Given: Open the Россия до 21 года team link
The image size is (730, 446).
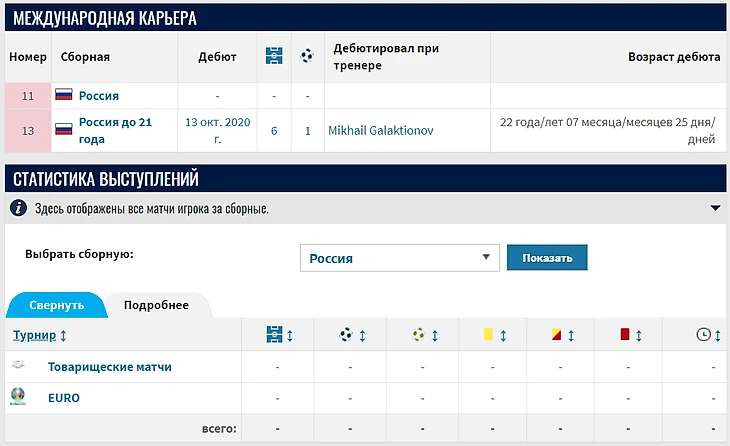Looking at the screenshot, I should [x=115, y=130].
